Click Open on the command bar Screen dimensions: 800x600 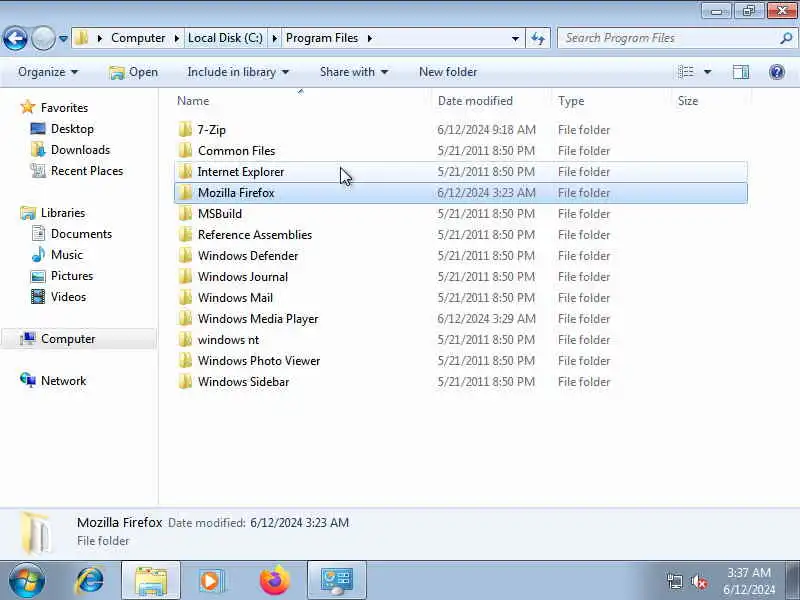point(134,72)
